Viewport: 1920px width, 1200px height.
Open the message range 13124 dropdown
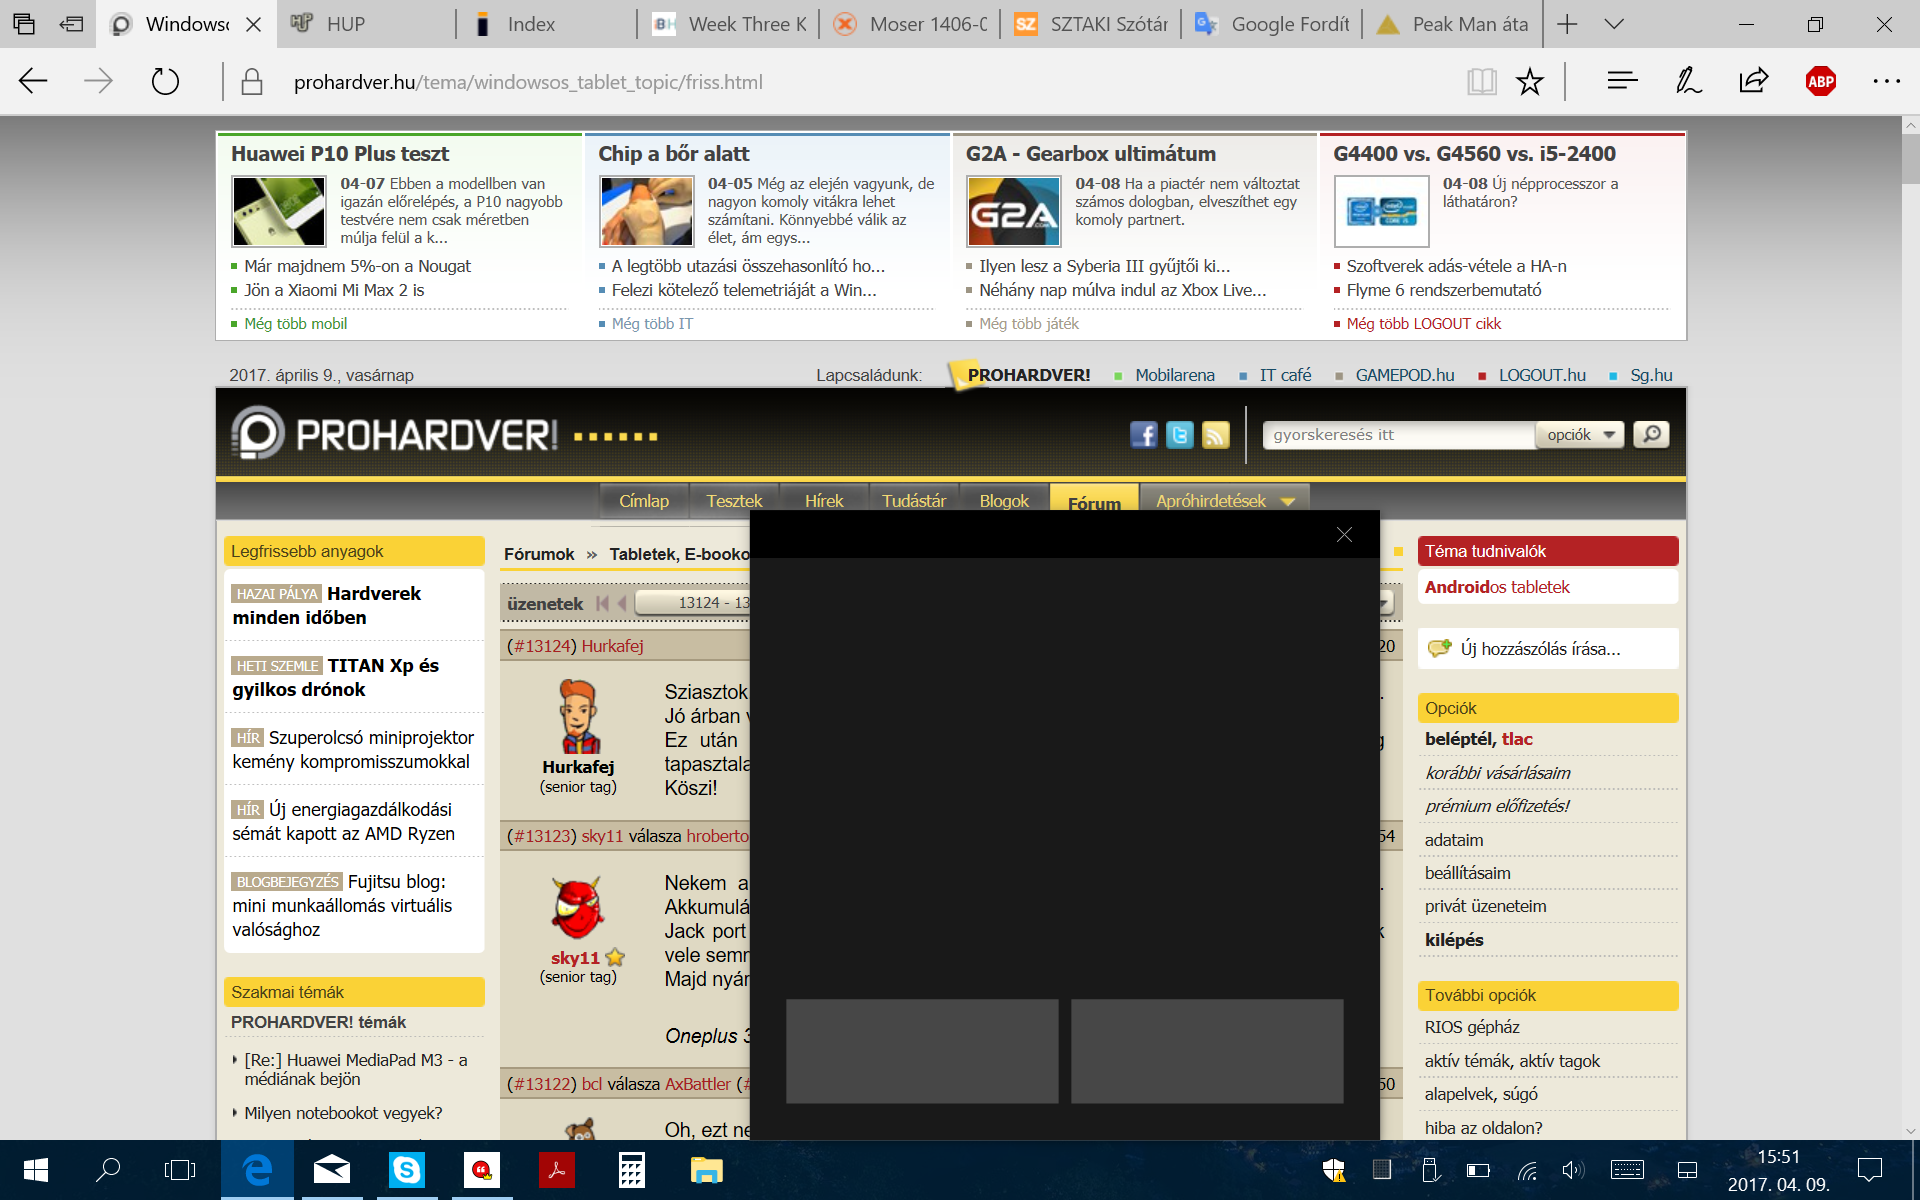coord(693,602)
